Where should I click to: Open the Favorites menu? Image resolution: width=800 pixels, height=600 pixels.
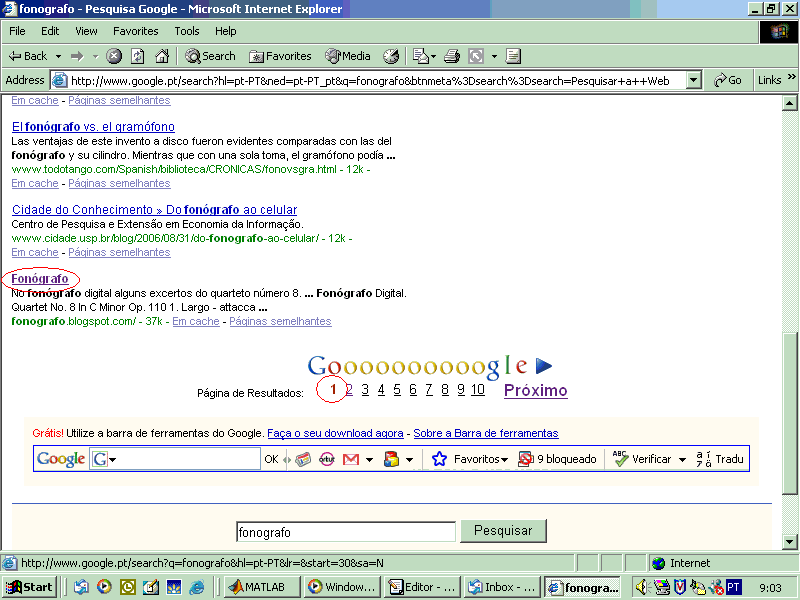(x=136, y=31)
